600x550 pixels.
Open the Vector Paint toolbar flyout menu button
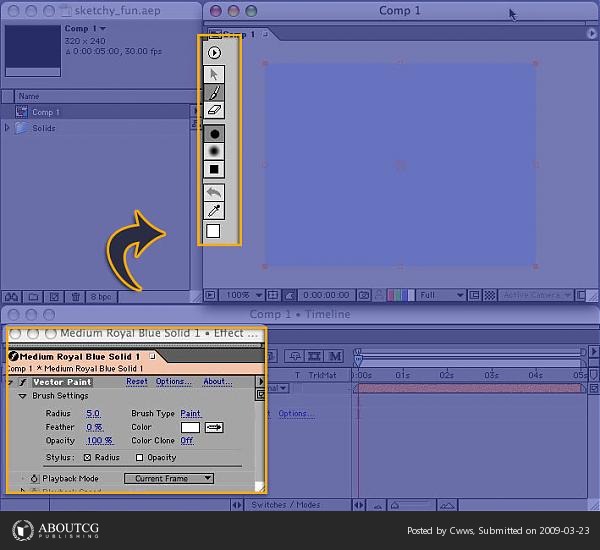[x=214, y=52]
